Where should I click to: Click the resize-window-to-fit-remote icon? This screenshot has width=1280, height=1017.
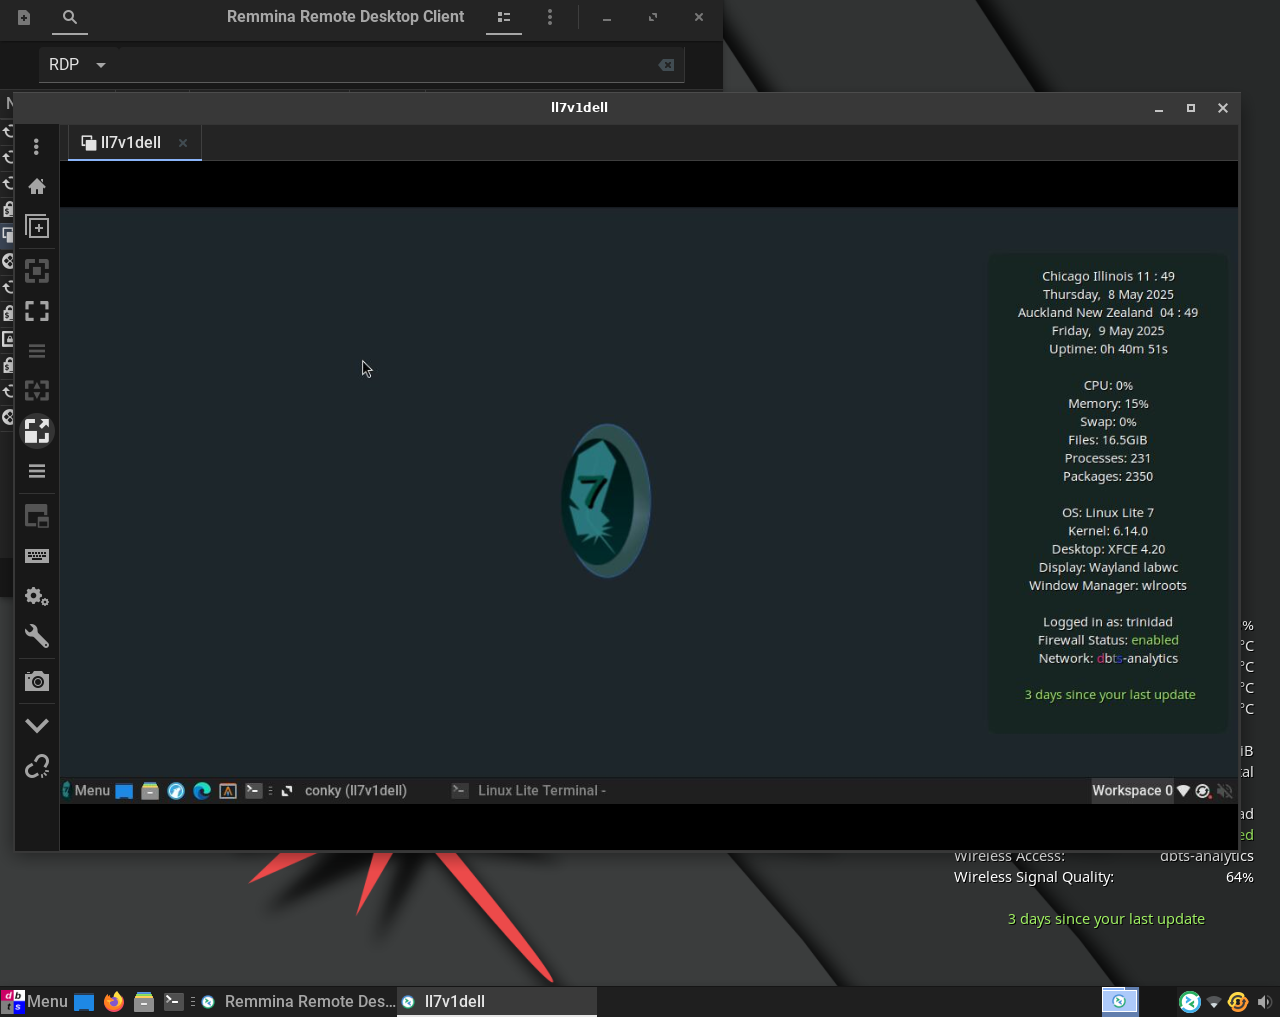point(37,271)
